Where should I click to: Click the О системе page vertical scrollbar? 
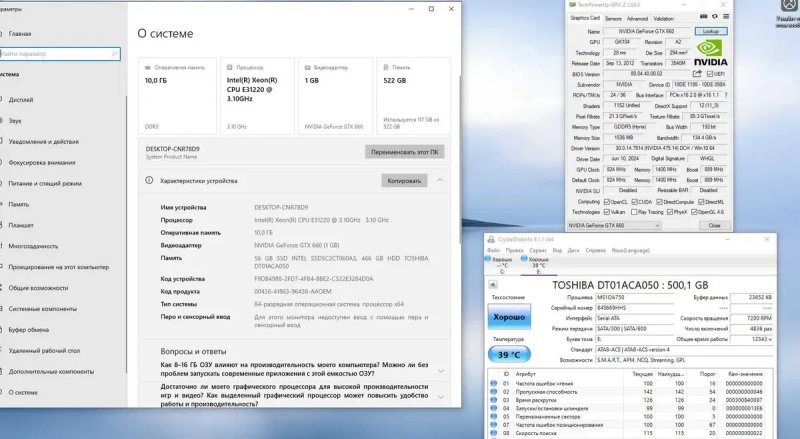point(461,158)
